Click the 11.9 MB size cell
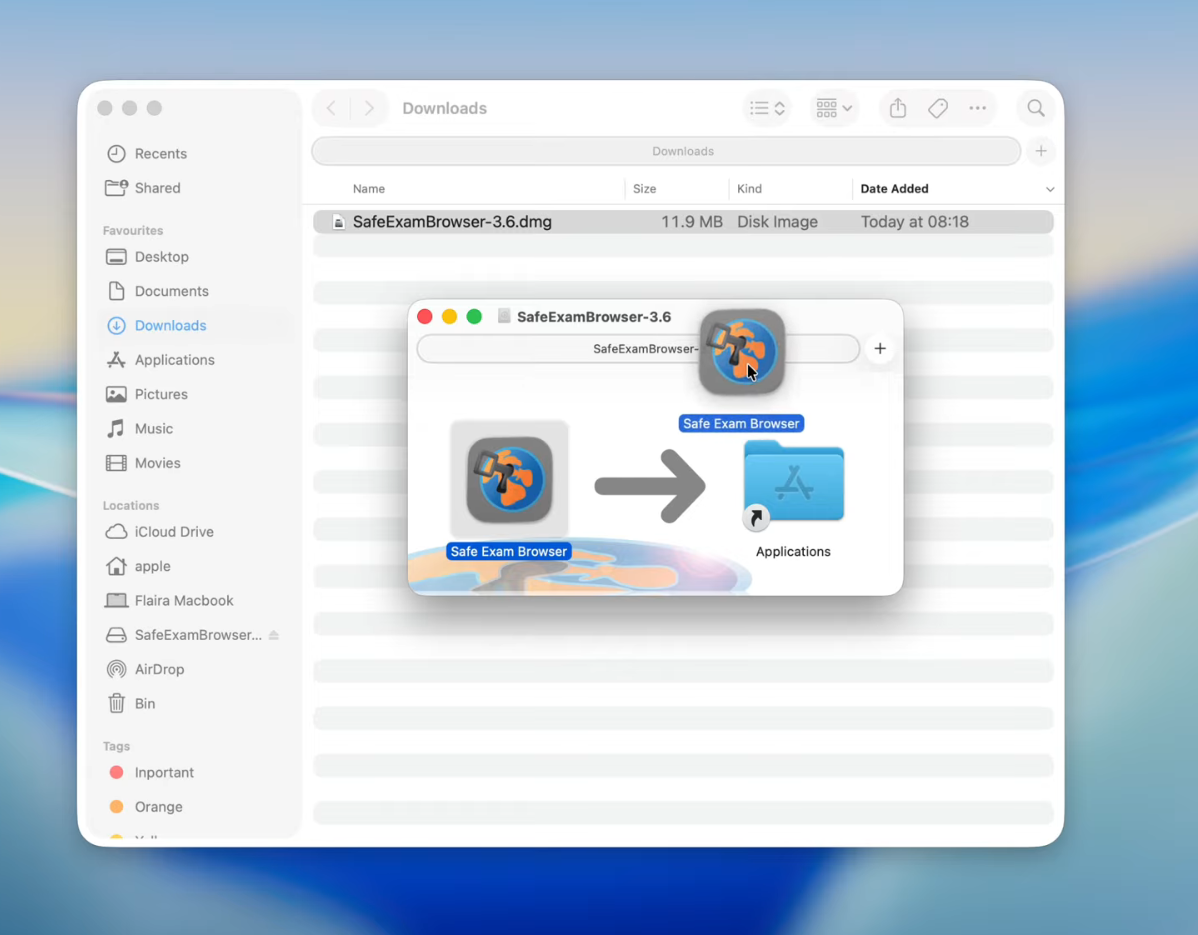The height and width of the screenshot is (935, 1198). click(x=691, y=222)
